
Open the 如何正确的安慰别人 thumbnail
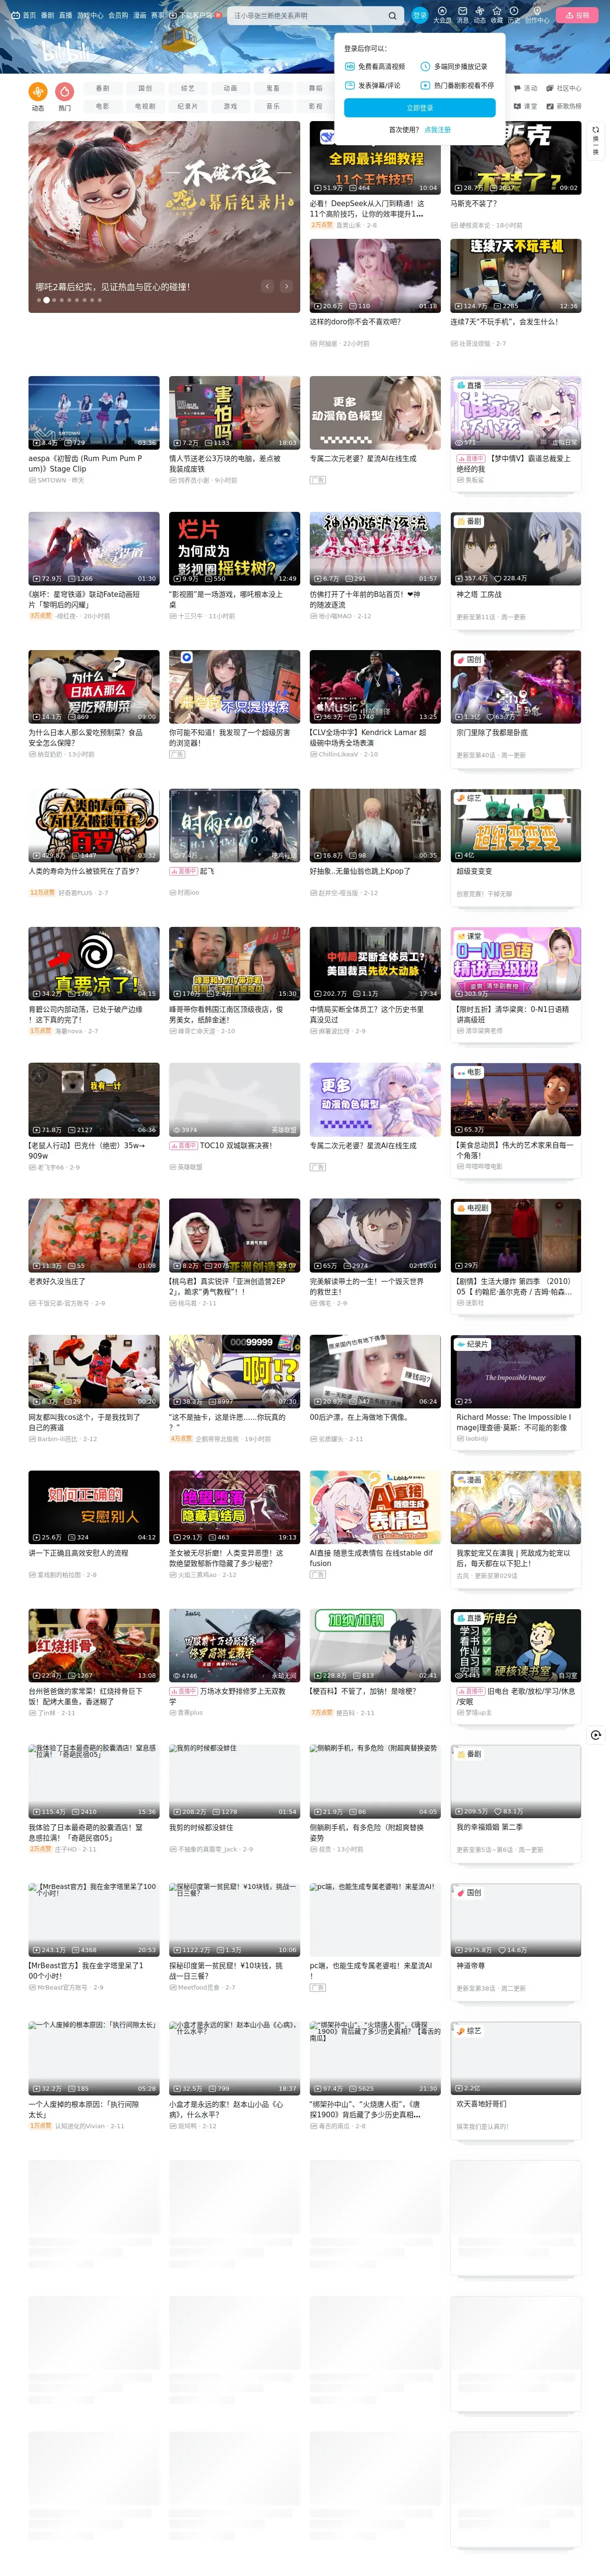(x=94, y=1507)
